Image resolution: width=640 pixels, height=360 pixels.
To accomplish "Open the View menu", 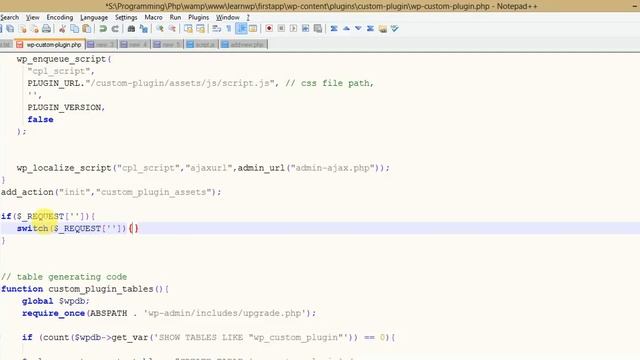I will (x=33, y=17).
